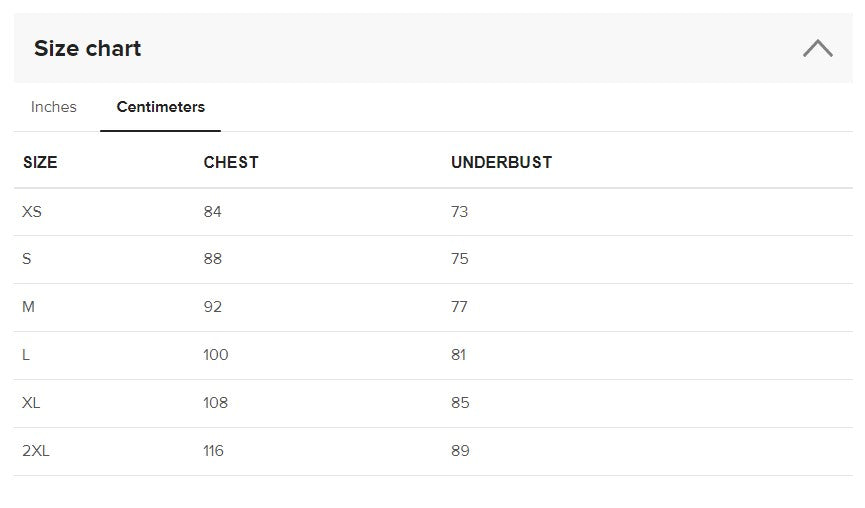Click underbust value 85 for XL
Screen dimensions: 865x508
[460, 403]
